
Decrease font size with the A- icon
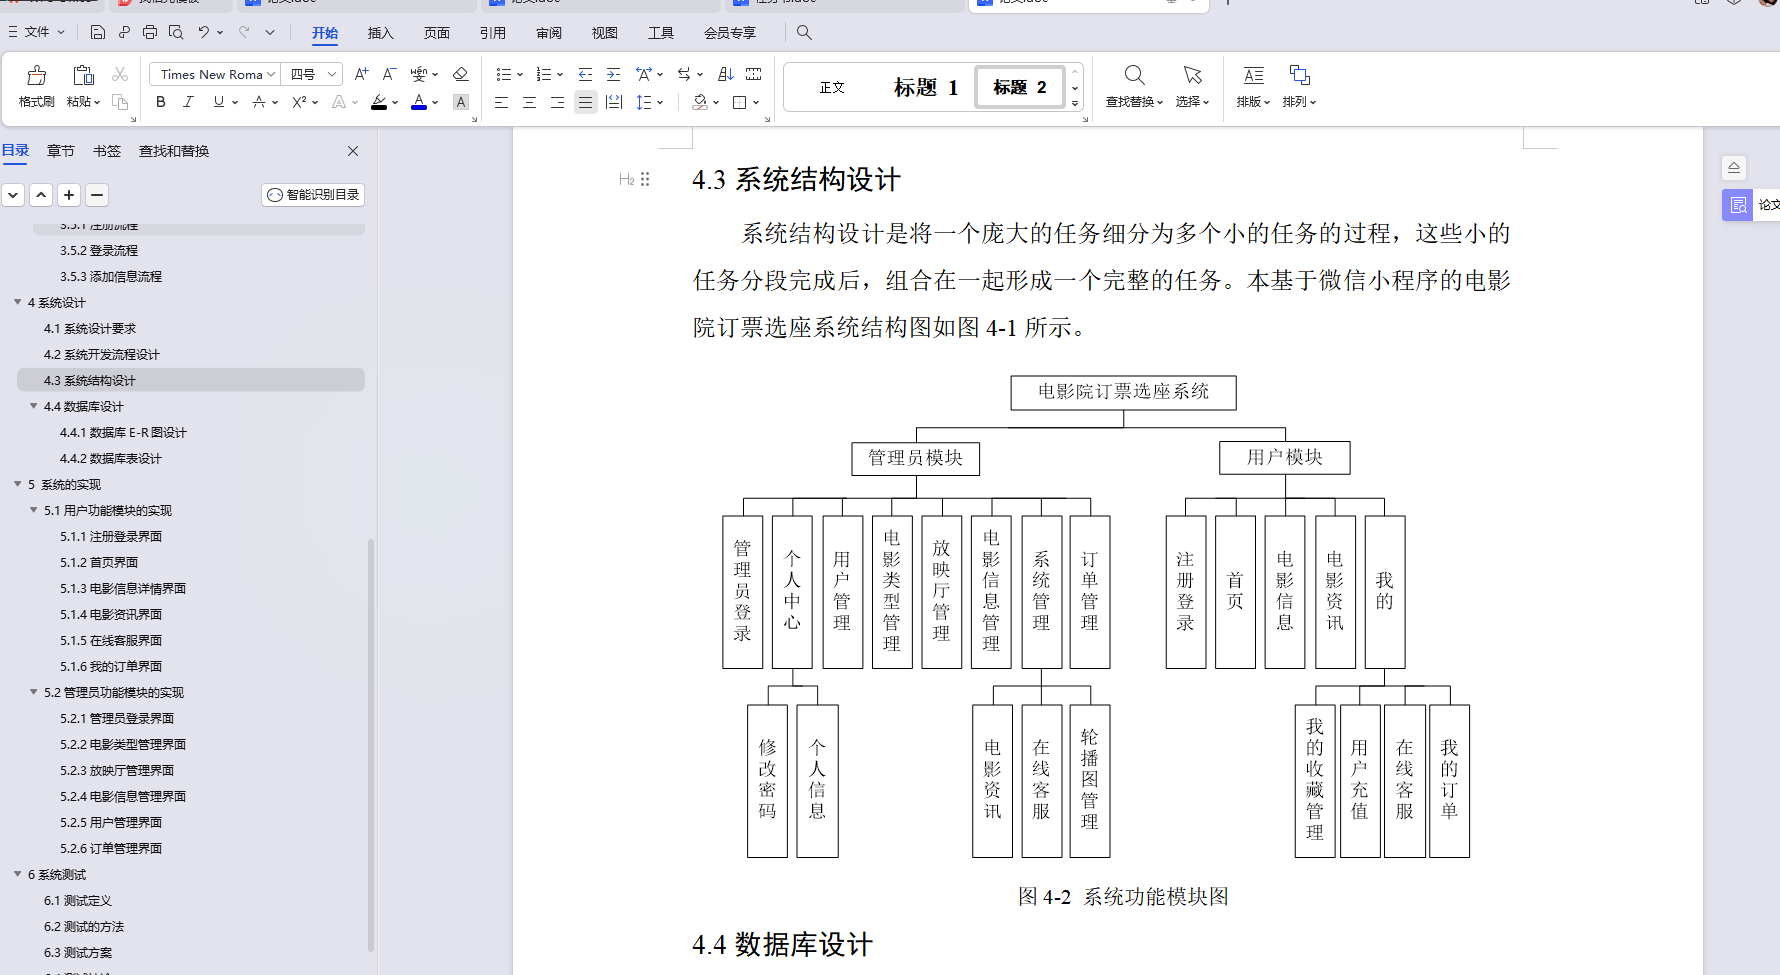click(x=390, y=74)
